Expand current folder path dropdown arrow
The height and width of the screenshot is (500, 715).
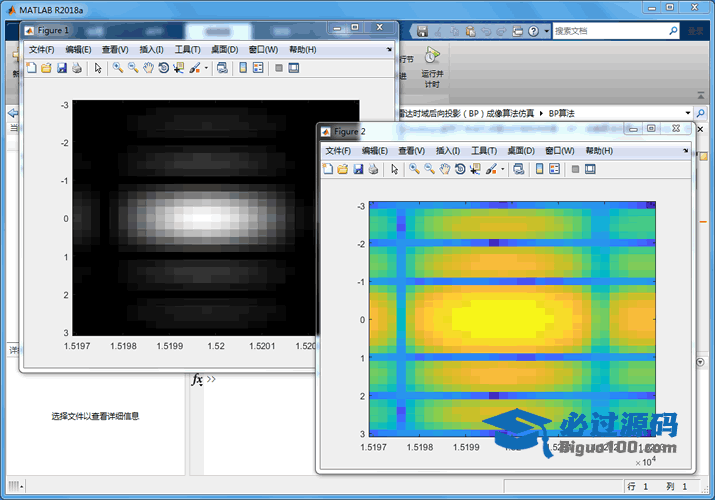point(688,113)
